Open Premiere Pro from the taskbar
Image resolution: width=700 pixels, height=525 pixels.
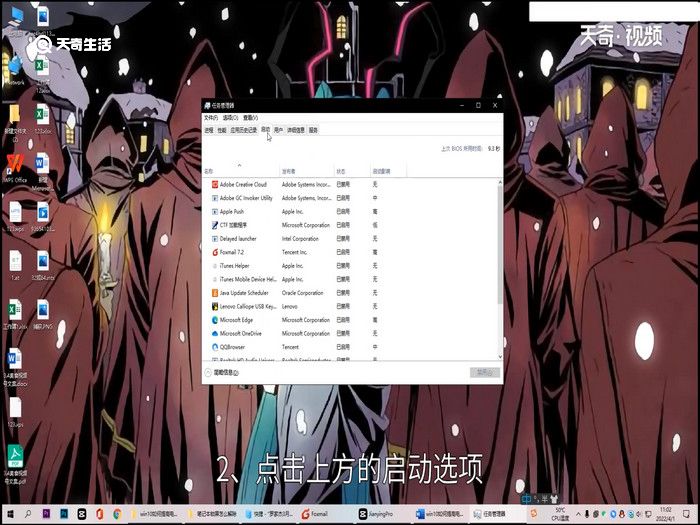tap(46, 514)
